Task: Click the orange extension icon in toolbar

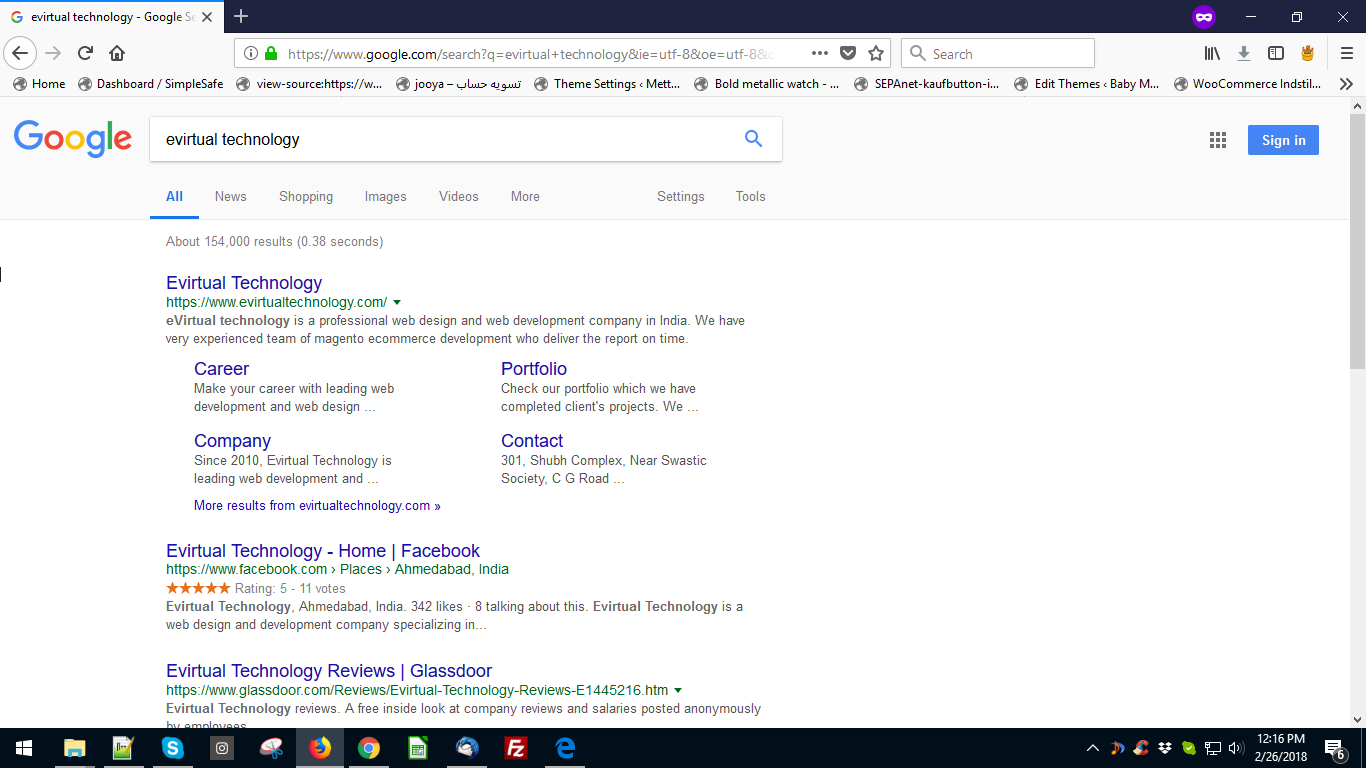Action: coord(1307,53)
